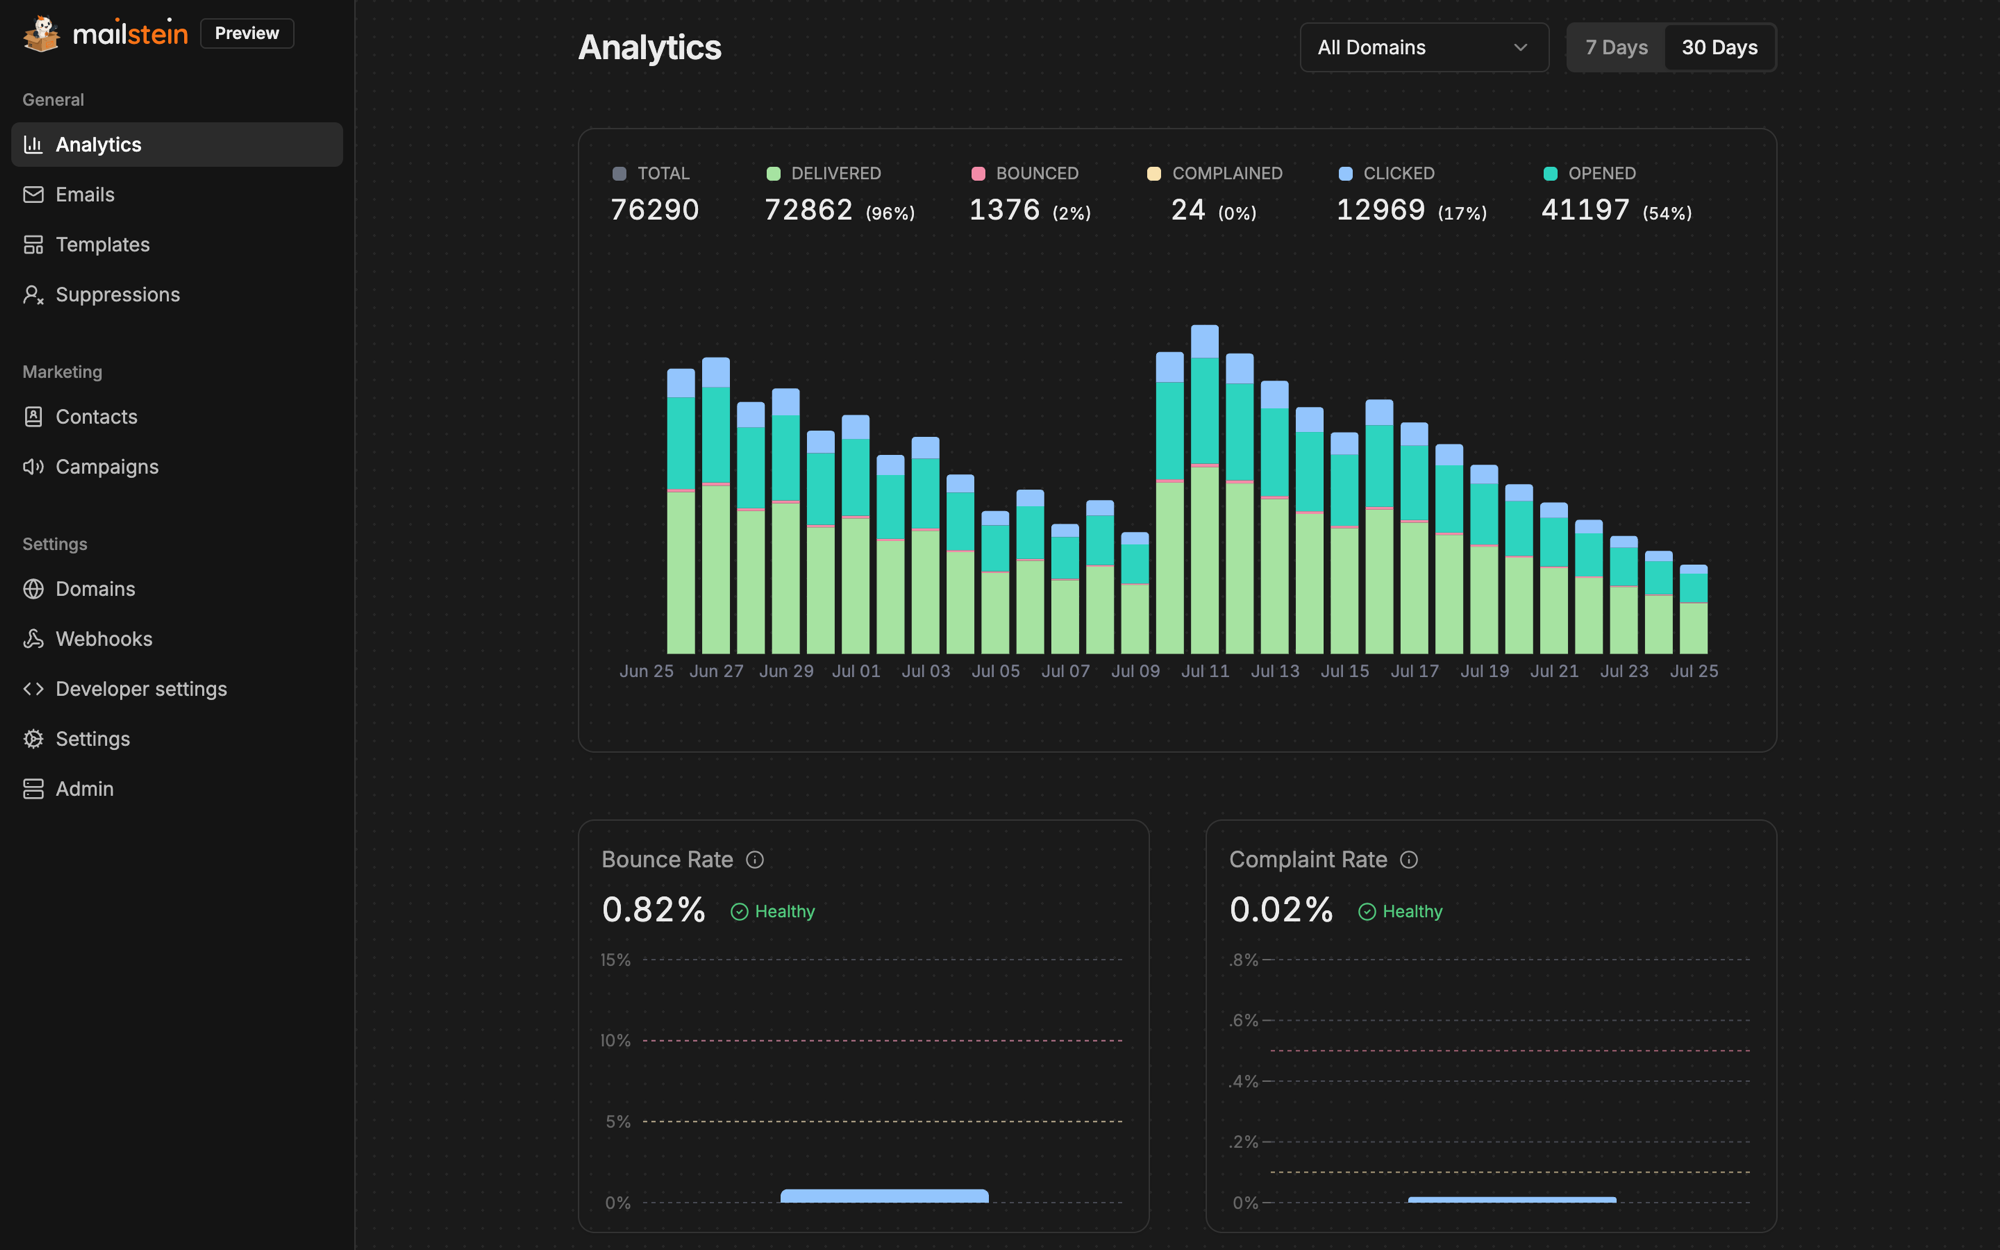Click the blue Bounce Rate bar
Screen dimensions: 2000x1250
(x=884, y=1196)
